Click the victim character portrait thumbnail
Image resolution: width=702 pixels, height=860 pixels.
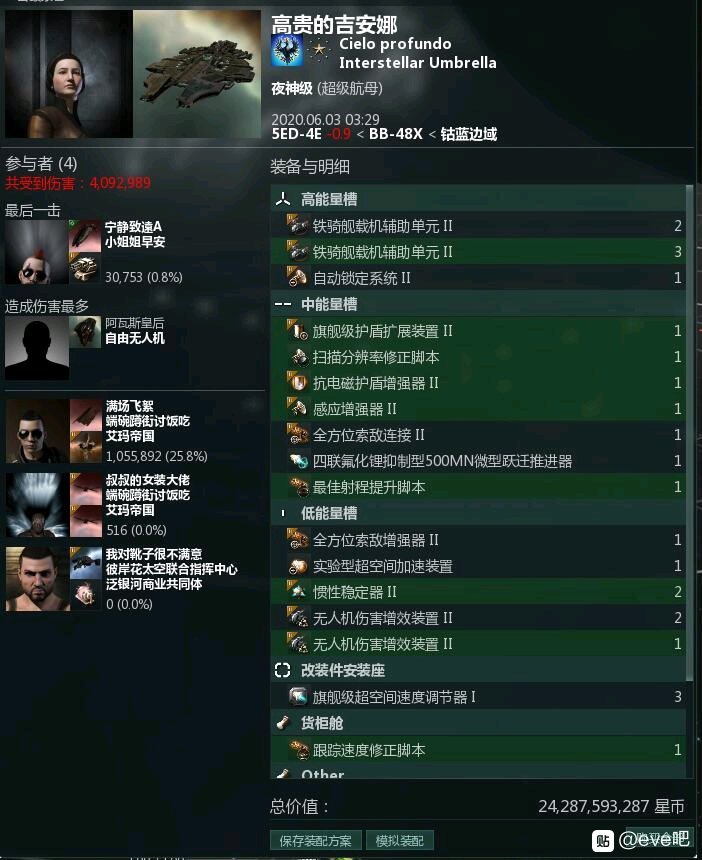[x=69, y=74]
